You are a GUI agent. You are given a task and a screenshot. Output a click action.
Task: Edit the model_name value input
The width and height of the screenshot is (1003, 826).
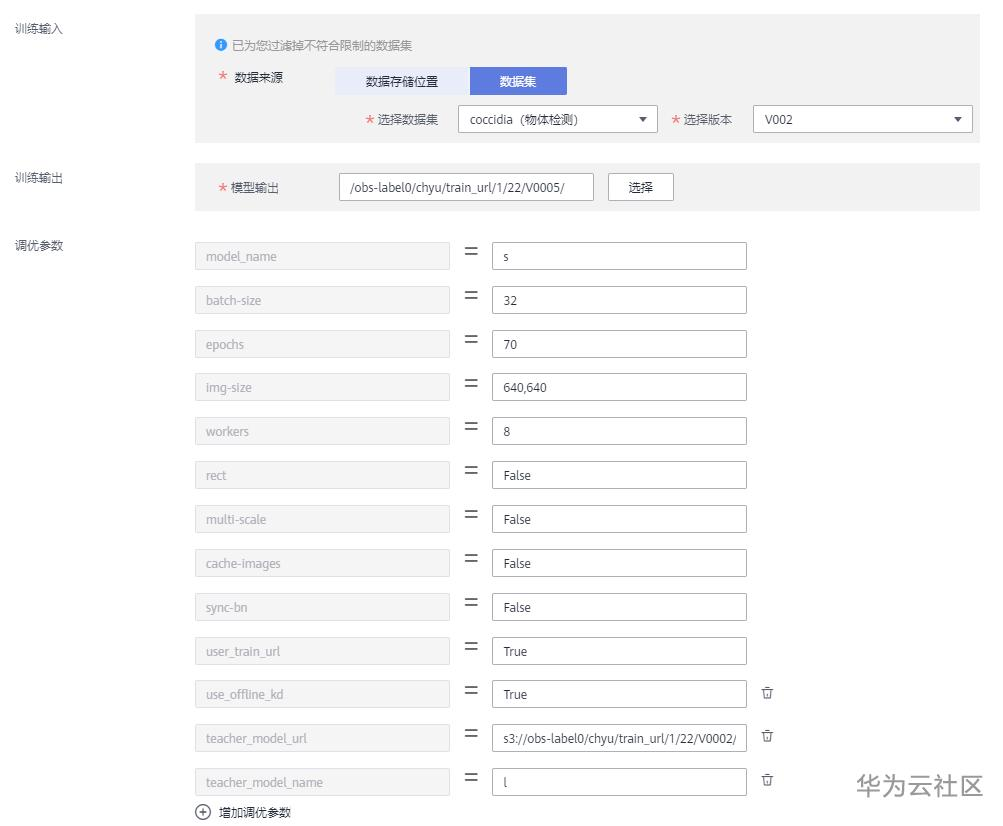point(619,256)
